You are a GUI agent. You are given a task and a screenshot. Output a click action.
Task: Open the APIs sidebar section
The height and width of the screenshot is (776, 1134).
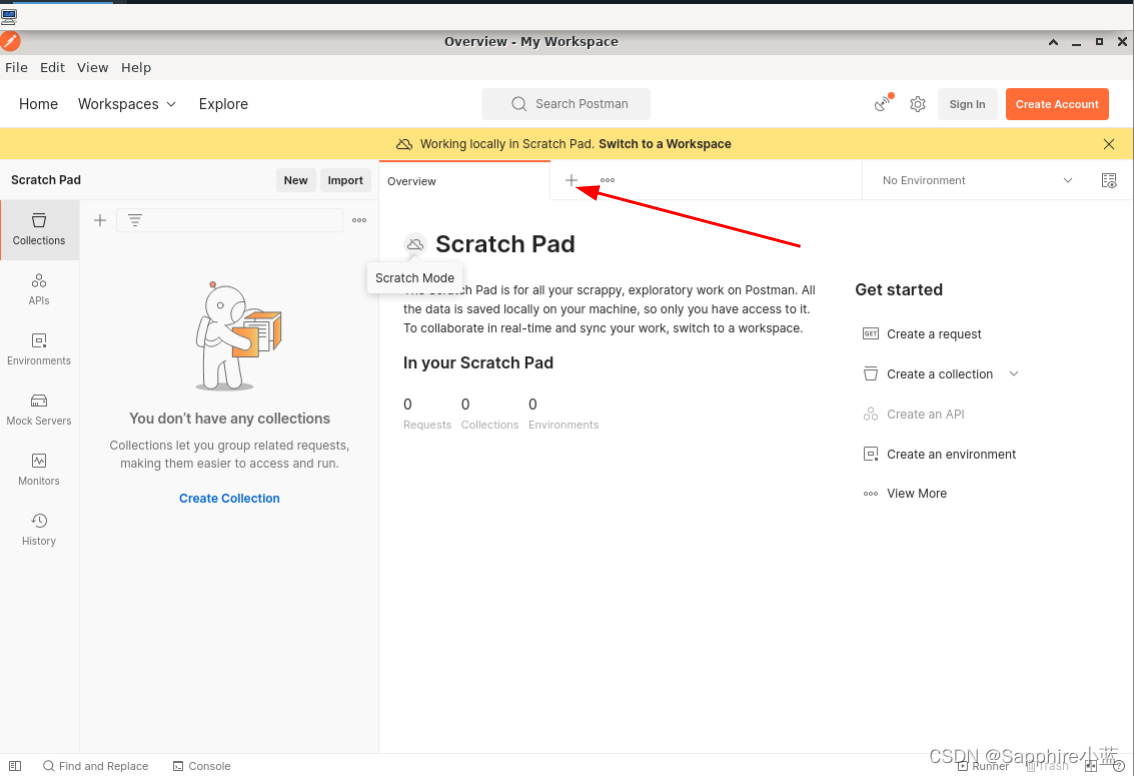39,289
